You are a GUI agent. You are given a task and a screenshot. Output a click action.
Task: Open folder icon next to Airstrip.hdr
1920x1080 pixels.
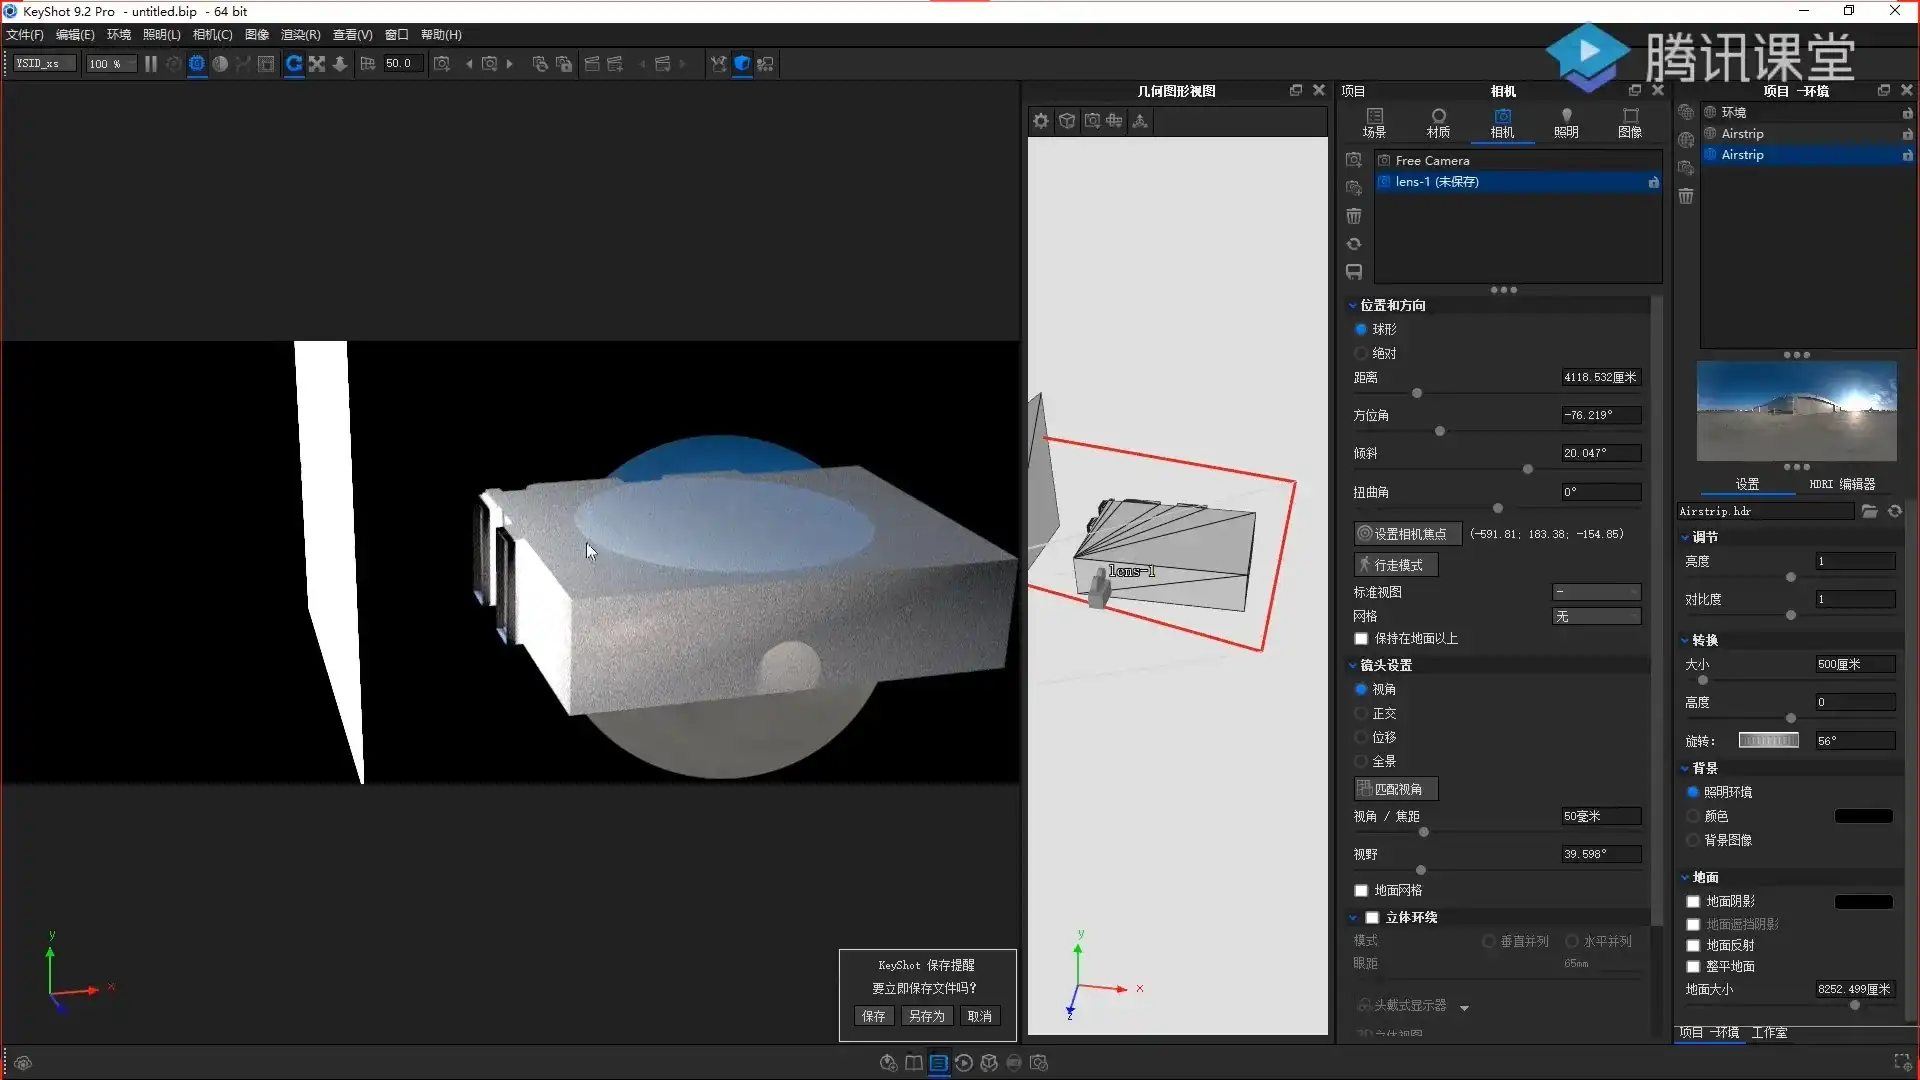(x=1869, y=511)
